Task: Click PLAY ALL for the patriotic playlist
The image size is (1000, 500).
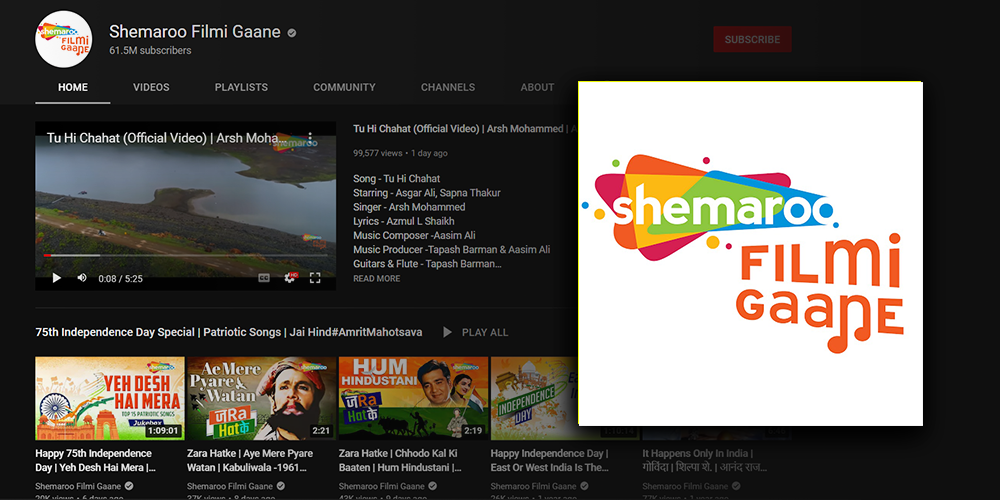Action: (x=475, y=332)
